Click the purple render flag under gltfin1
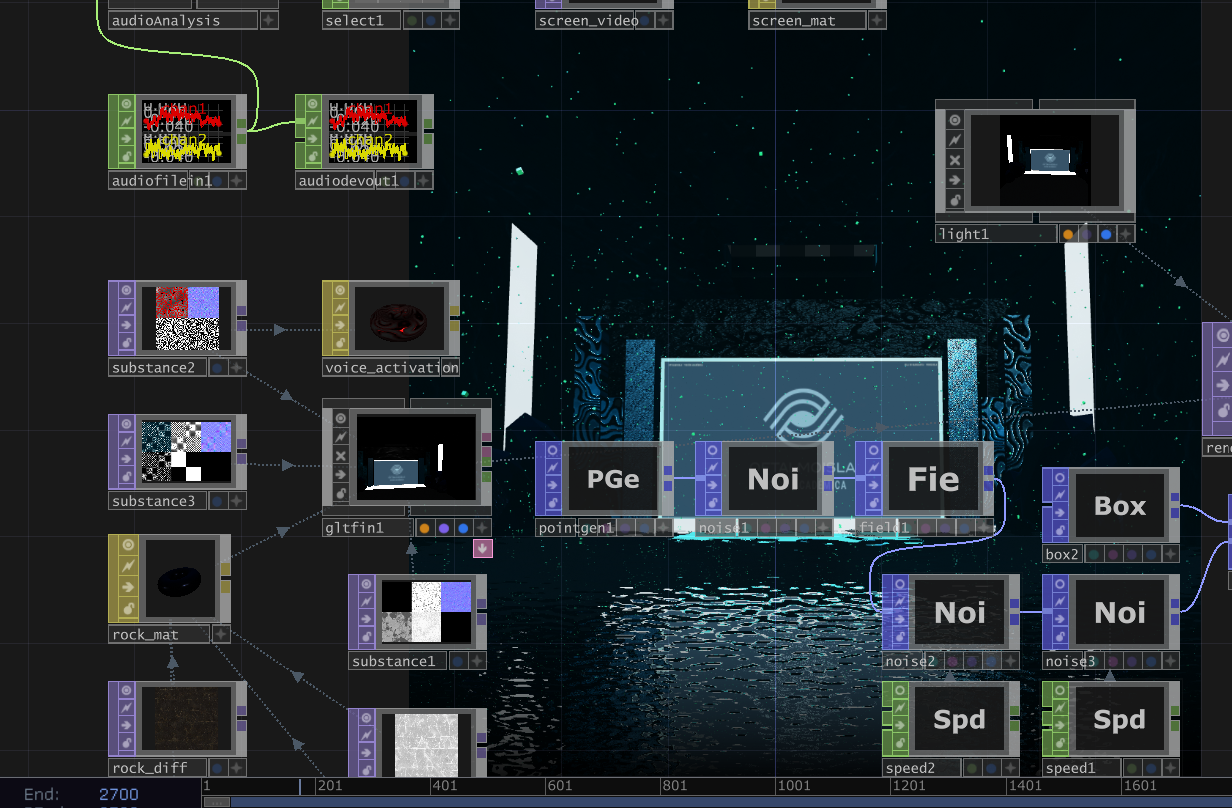Image resolution: width=1232 pixels, height=808 pixels. point(443,528)
